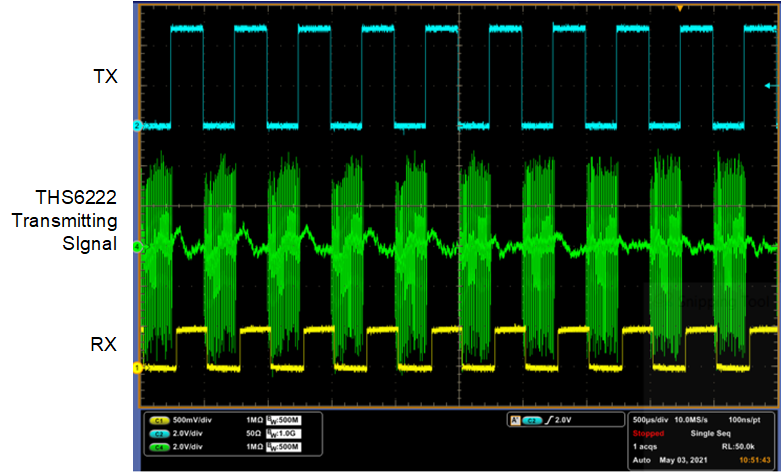This screenshot has height=473, width=782.
Task: Open the BW:500M bandwidth box for C1
Action: 283,420
